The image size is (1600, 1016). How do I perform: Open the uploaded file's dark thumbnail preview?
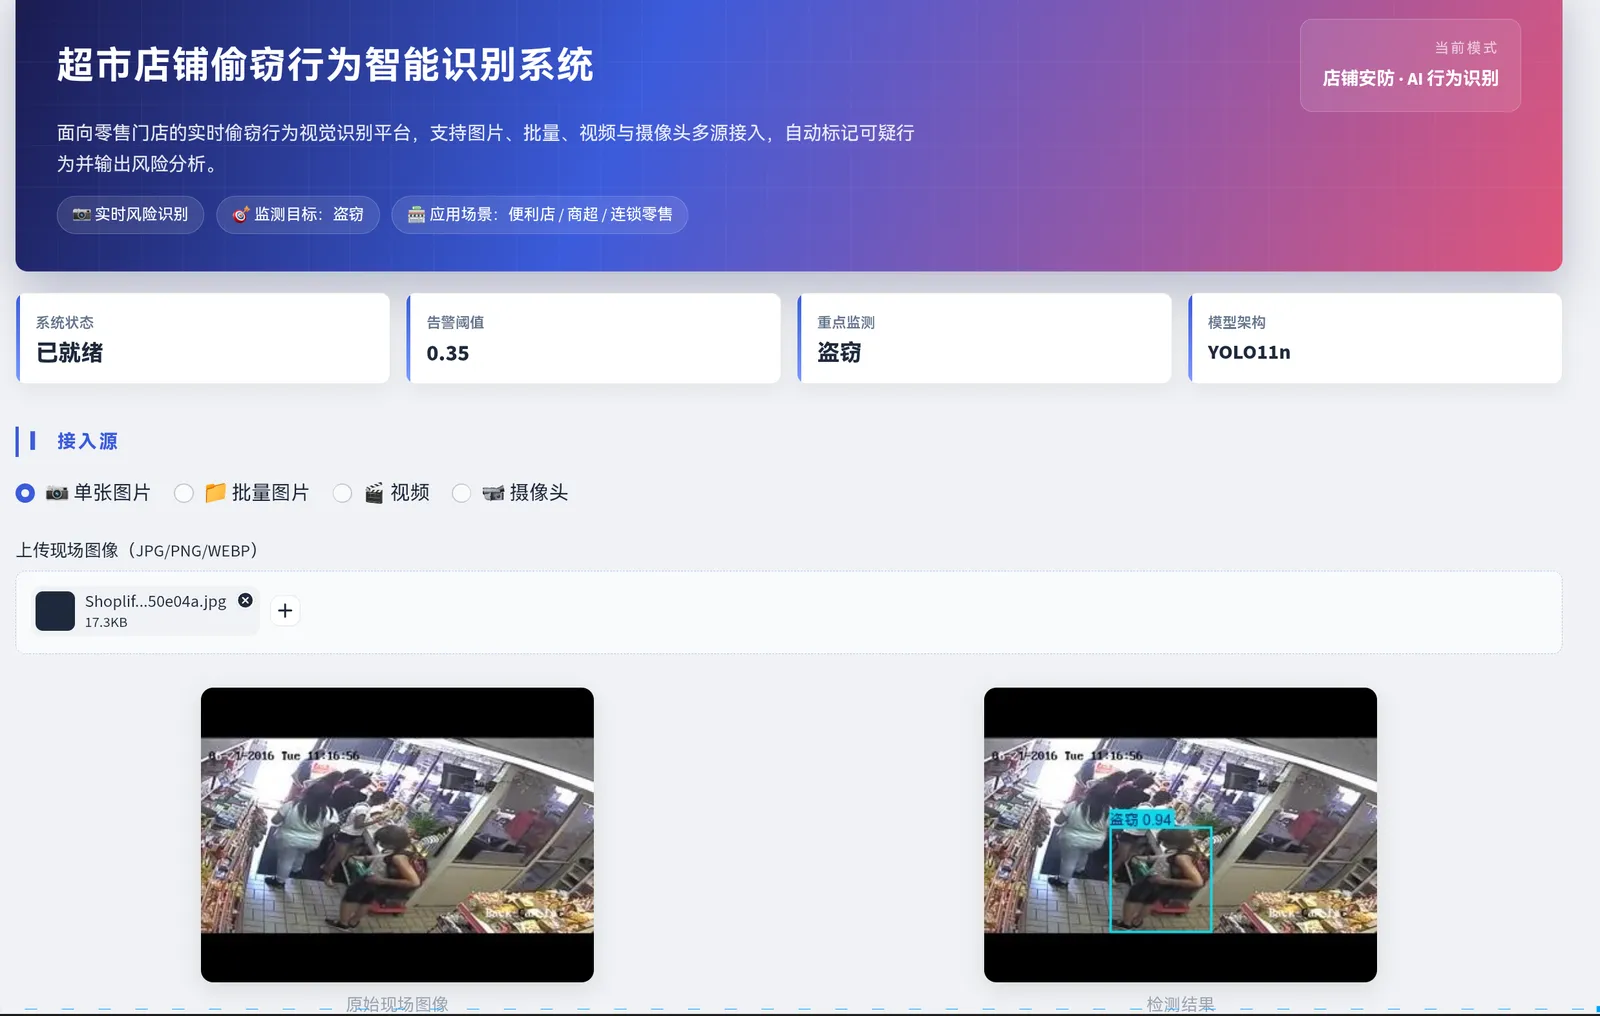(x=55, y=611)
